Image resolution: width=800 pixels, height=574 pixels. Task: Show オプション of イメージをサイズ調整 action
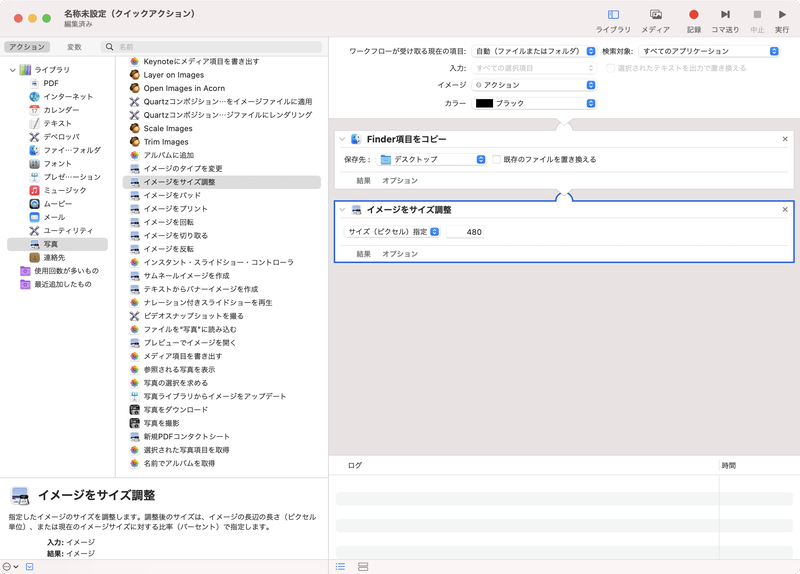pyautogui.click(x=400, y=254)
